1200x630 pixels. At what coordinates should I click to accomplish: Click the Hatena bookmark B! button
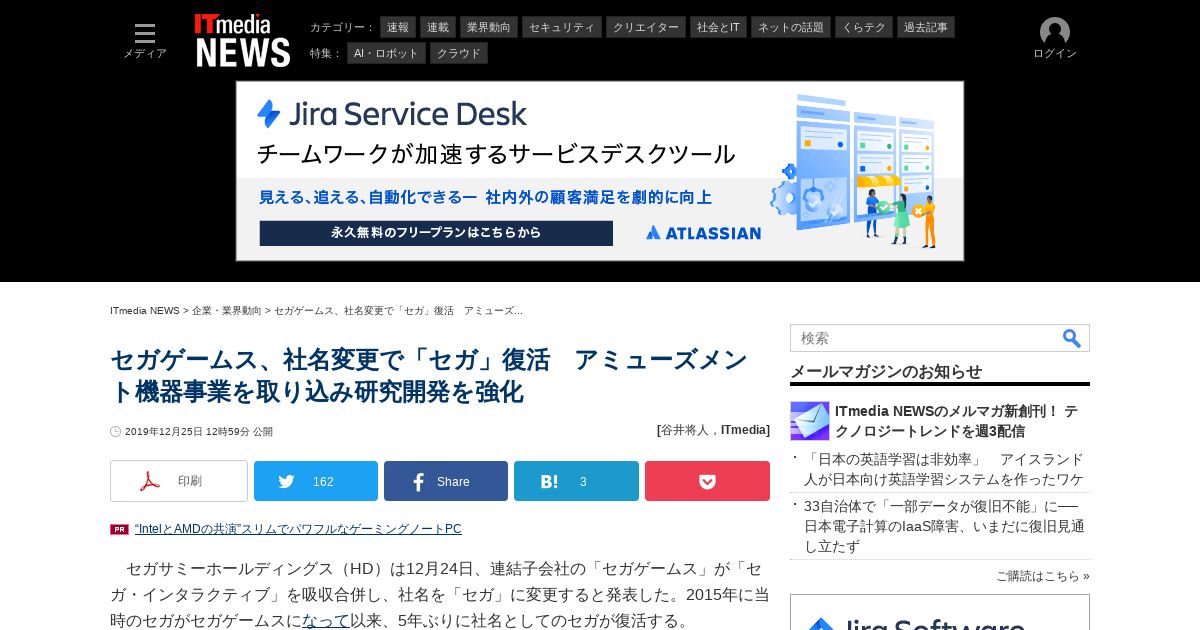click(576, 481)
